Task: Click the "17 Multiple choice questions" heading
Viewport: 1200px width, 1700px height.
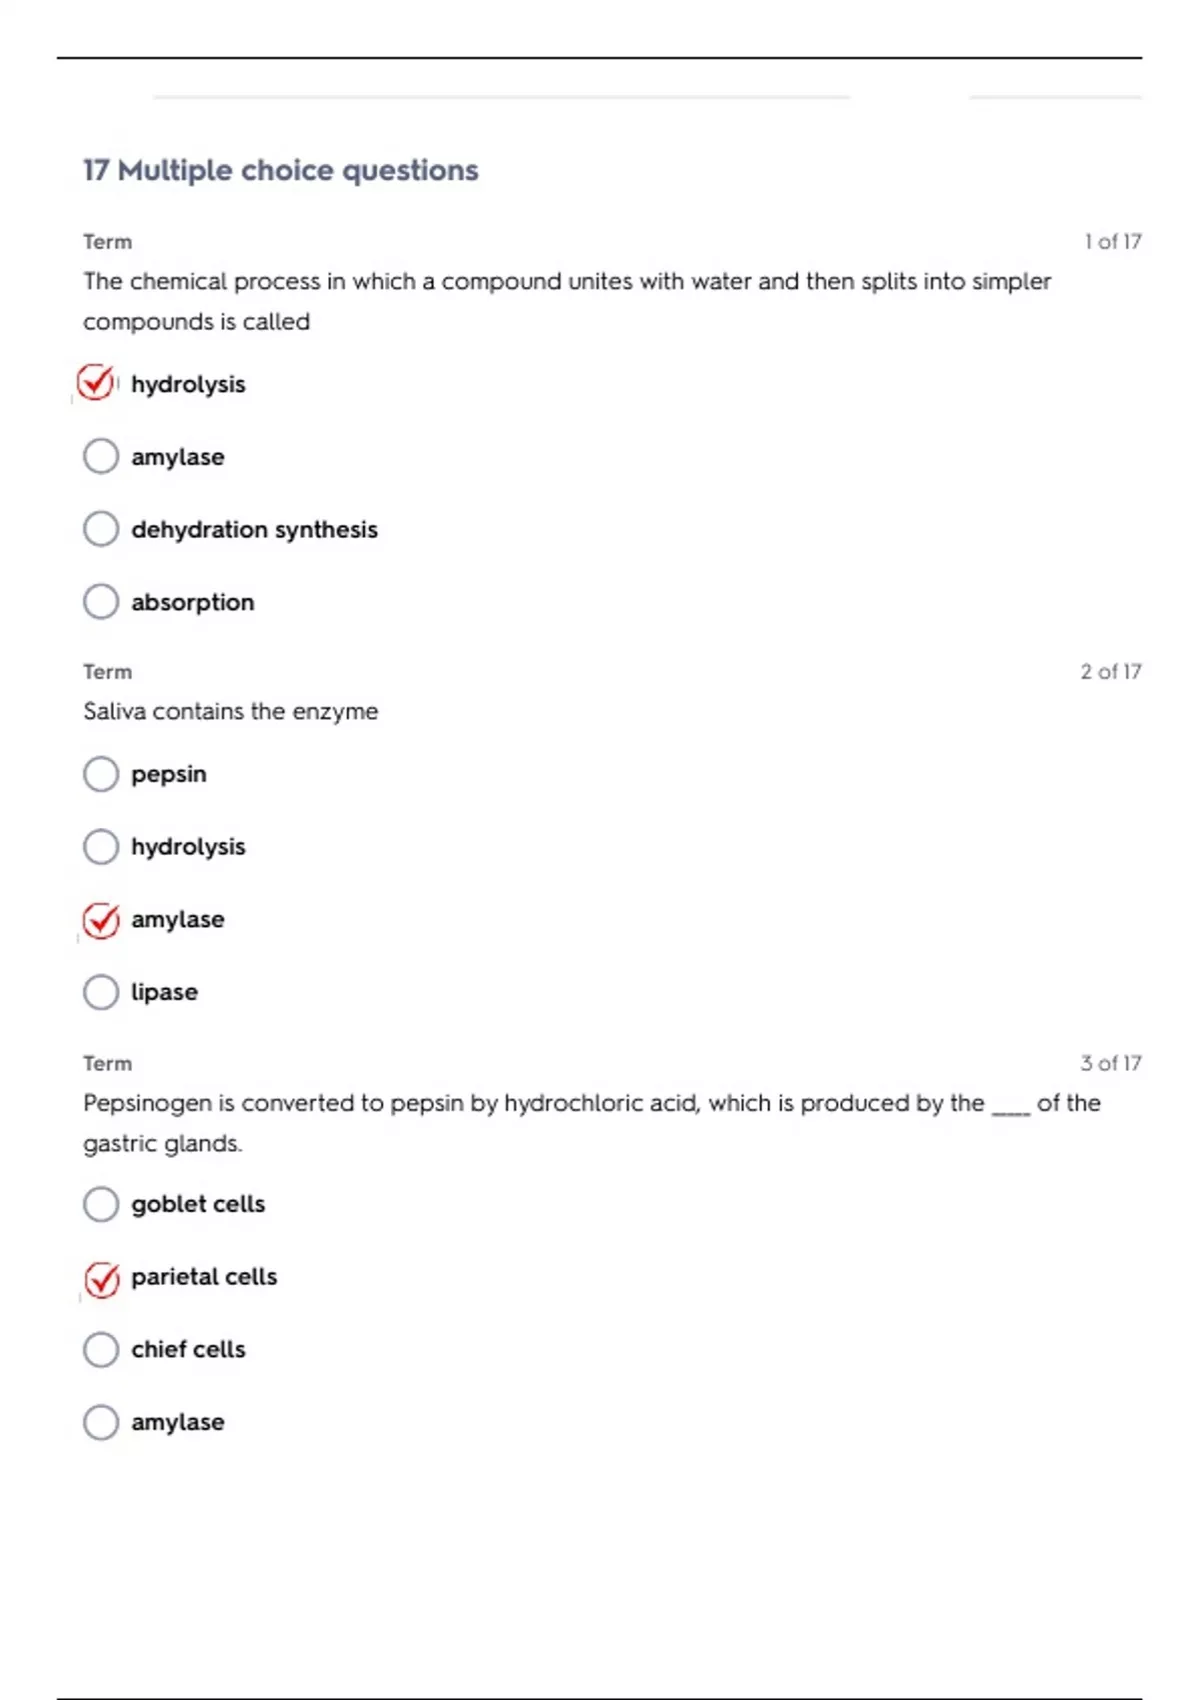Action: pyautogui.click(x=281, y=171)
